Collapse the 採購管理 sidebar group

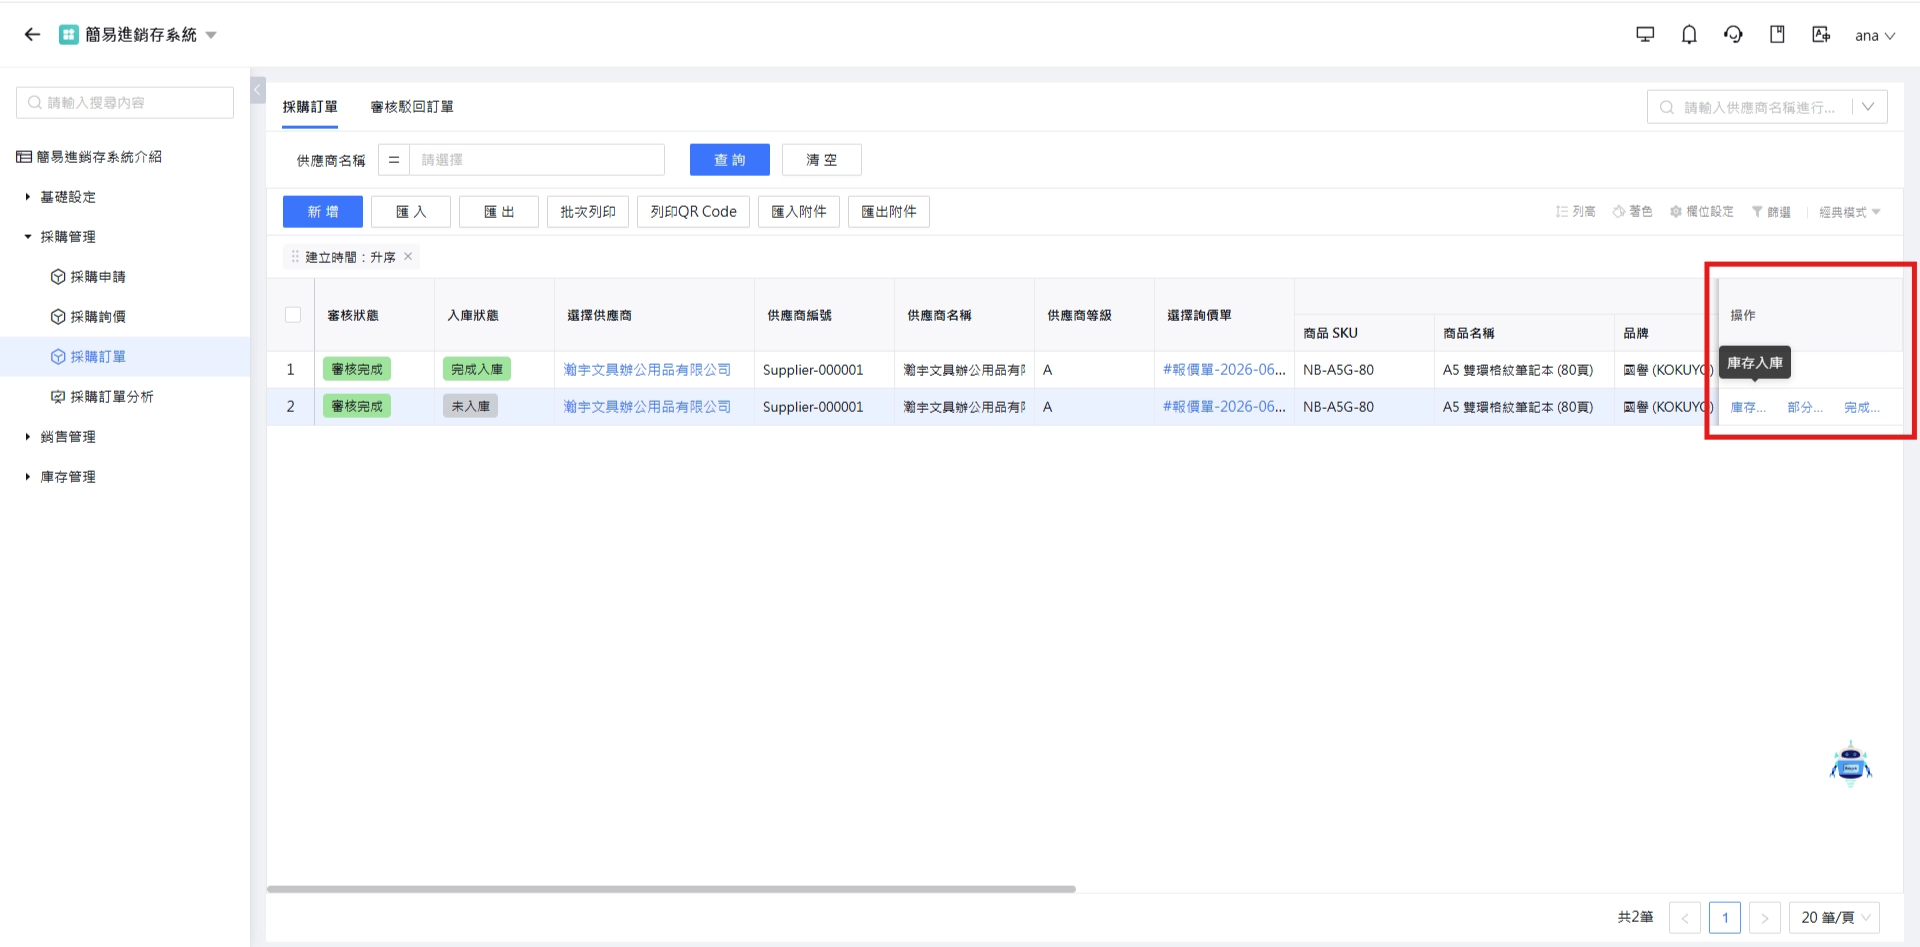(68, 237)
